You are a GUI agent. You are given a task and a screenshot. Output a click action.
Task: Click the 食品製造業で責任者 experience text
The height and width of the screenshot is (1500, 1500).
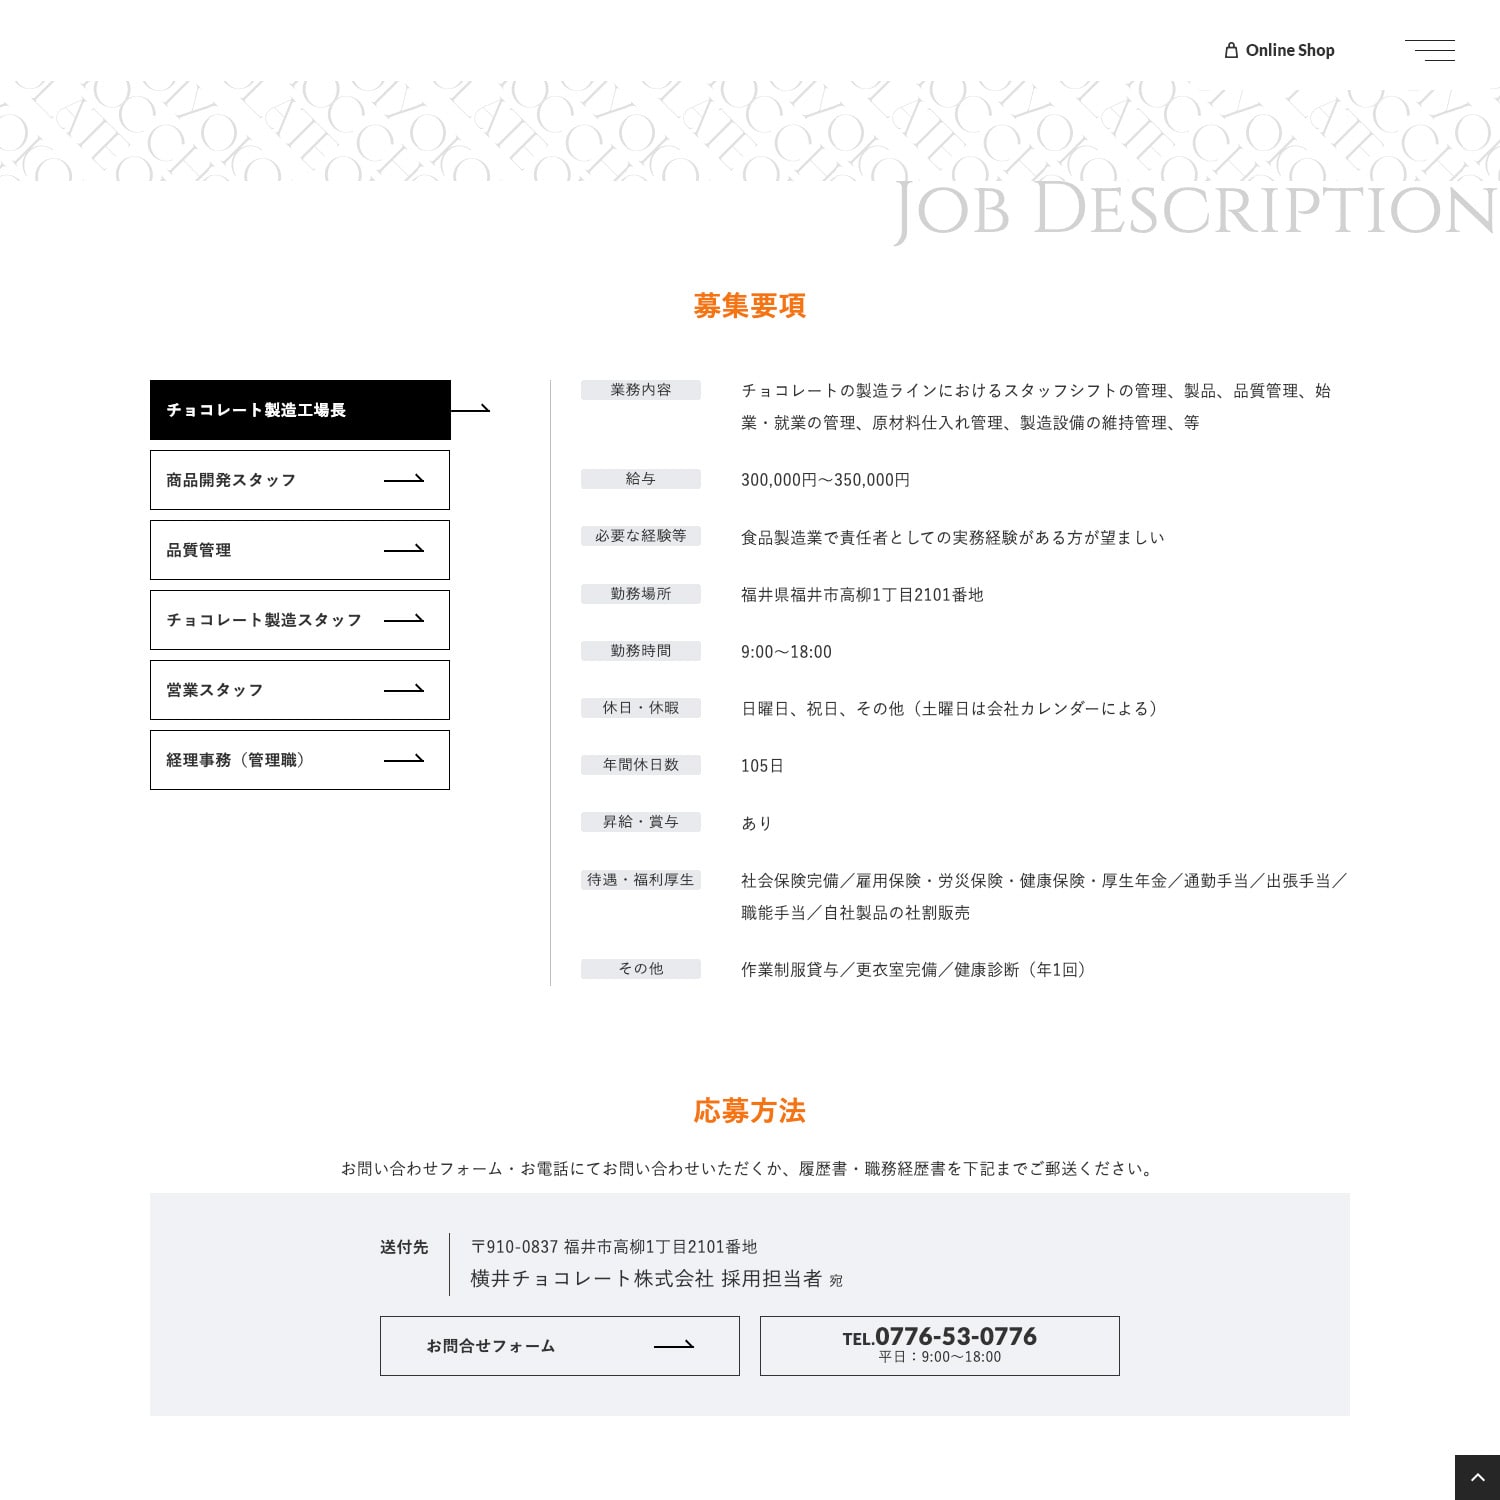point(953,538)
